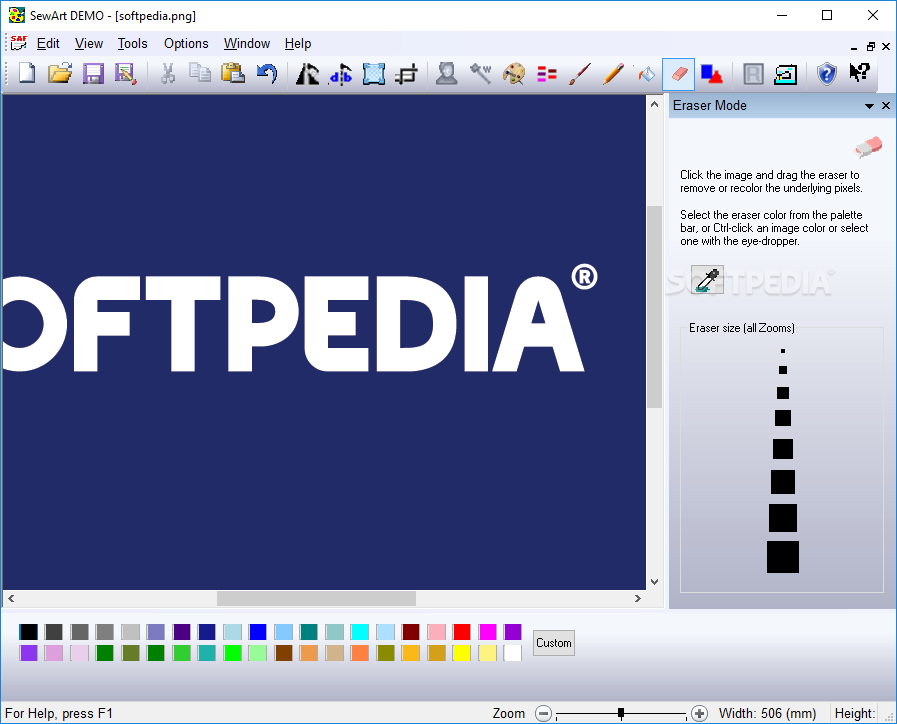Choose the yellow color swatch
The image size is (897, 724).
pos(462,653)
